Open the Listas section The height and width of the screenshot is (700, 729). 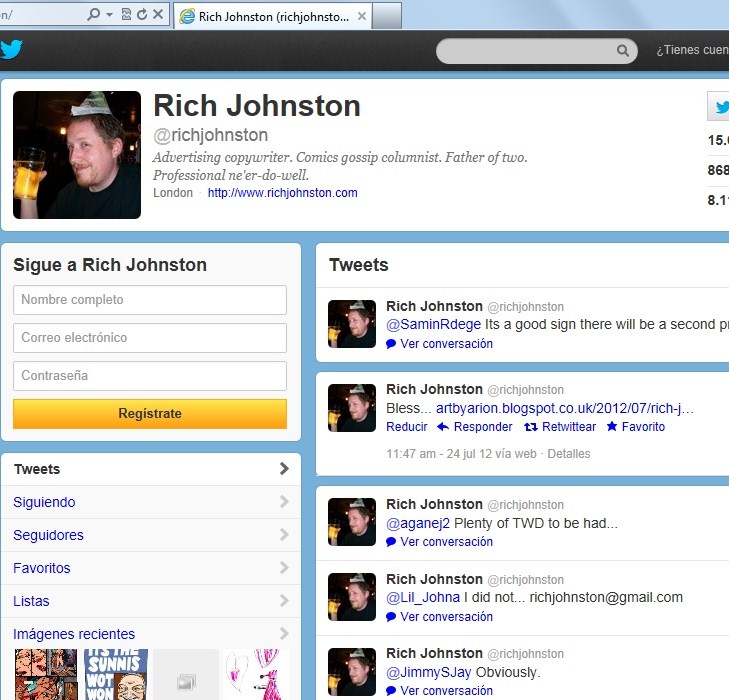click(x=151, y=601)
